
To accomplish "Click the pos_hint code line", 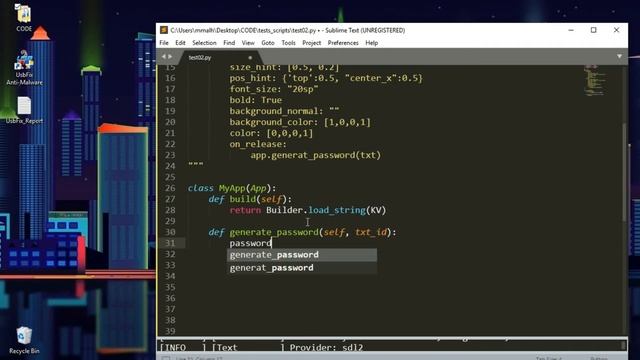I will [326, 78].
